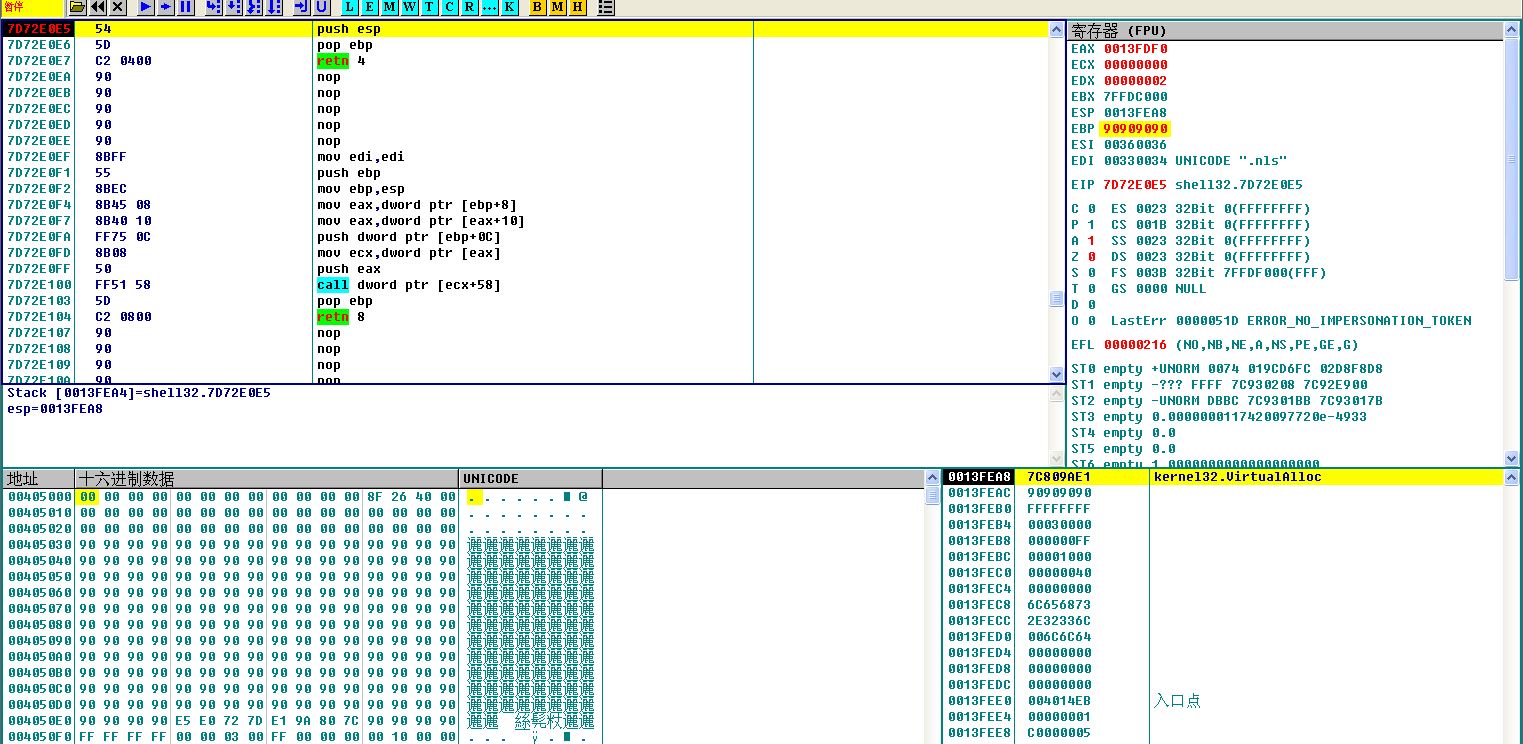This screenshot has width=1523, height=744.
Task: Select the stack value 004014EB row
Action: click(x=1224, y=701)
